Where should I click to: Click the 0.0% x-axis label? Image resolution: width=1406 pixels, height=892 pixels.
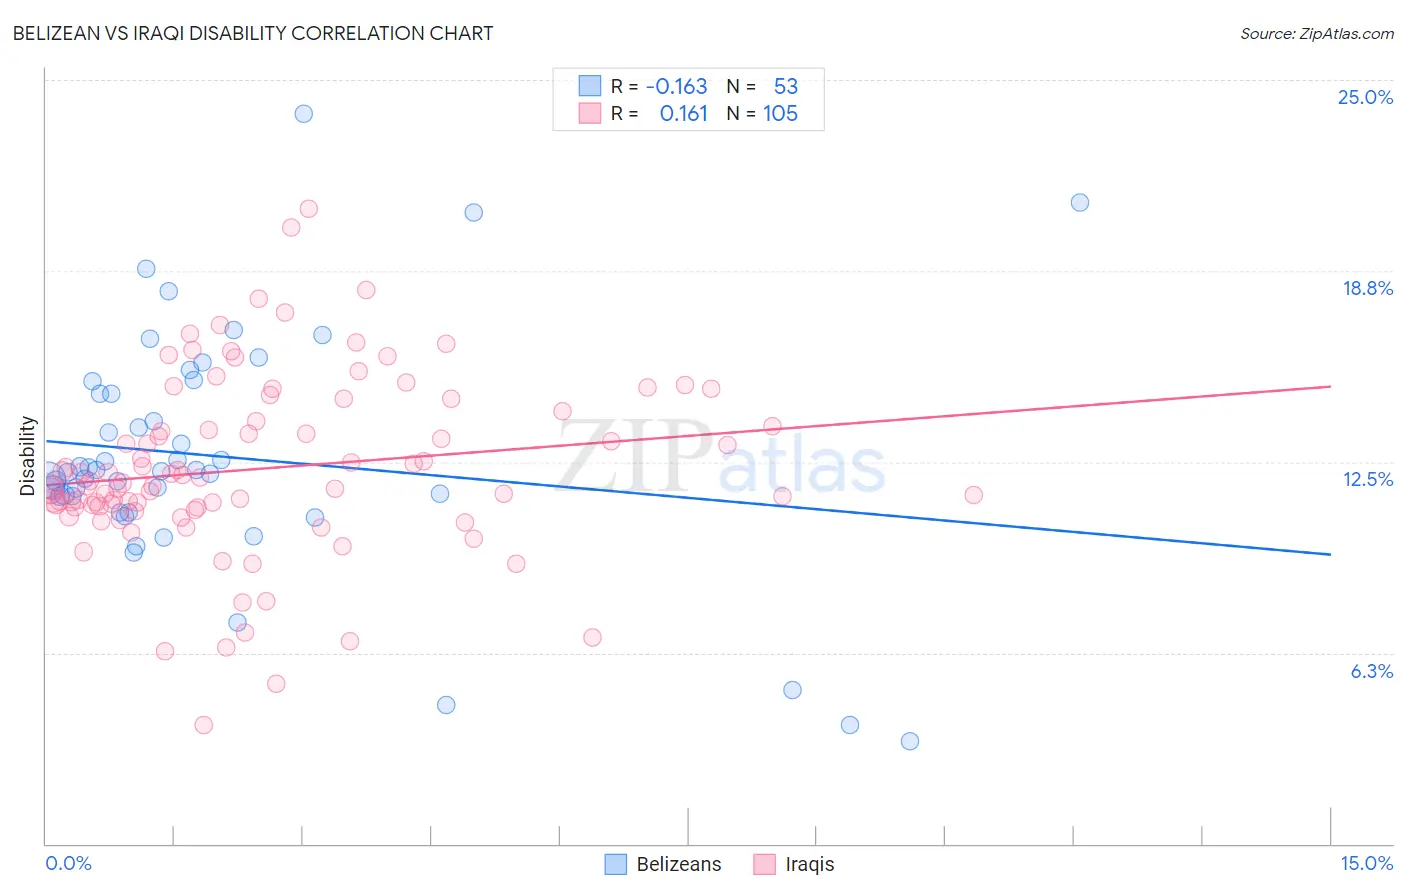click(68, 863)
